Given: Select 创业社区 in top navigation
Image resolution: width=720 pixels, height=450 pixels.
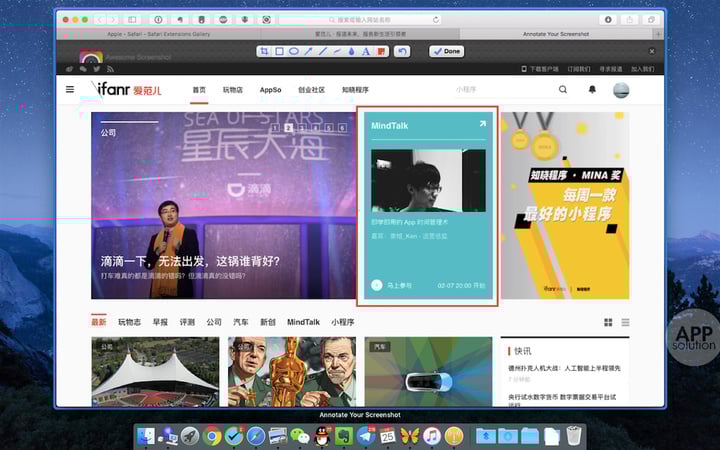Looking at the screenshot, I should (311, 90).
